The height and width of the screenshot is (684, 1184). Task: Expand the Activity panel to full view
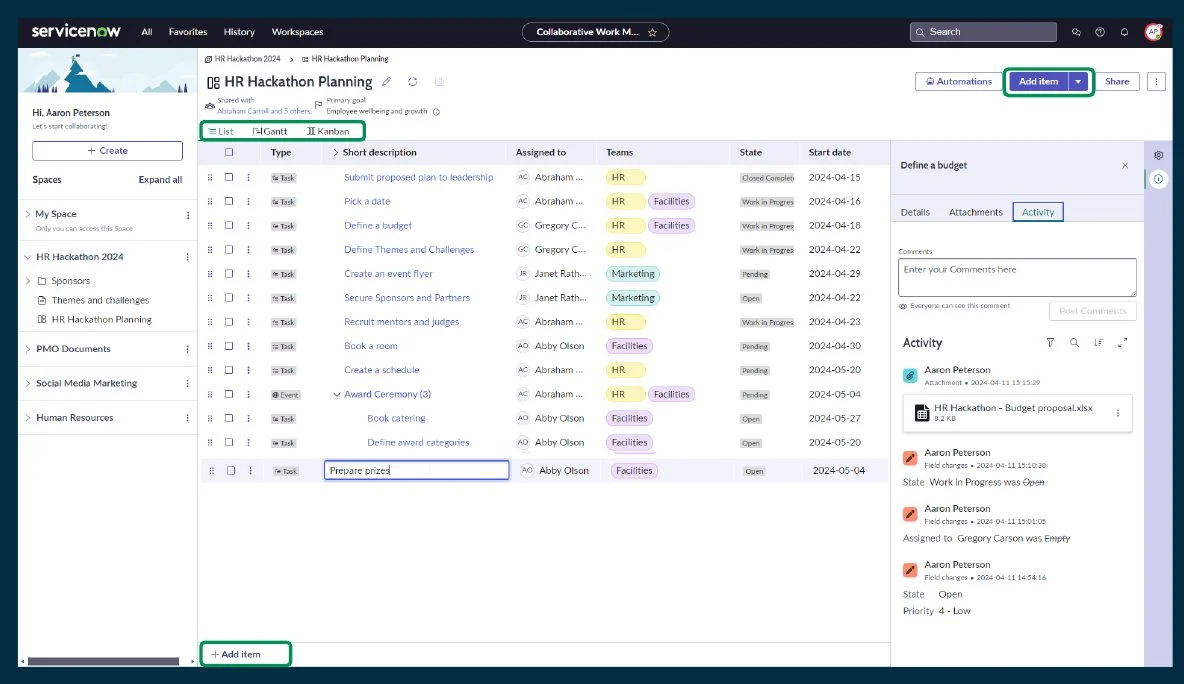click(x=1123, y=343)
